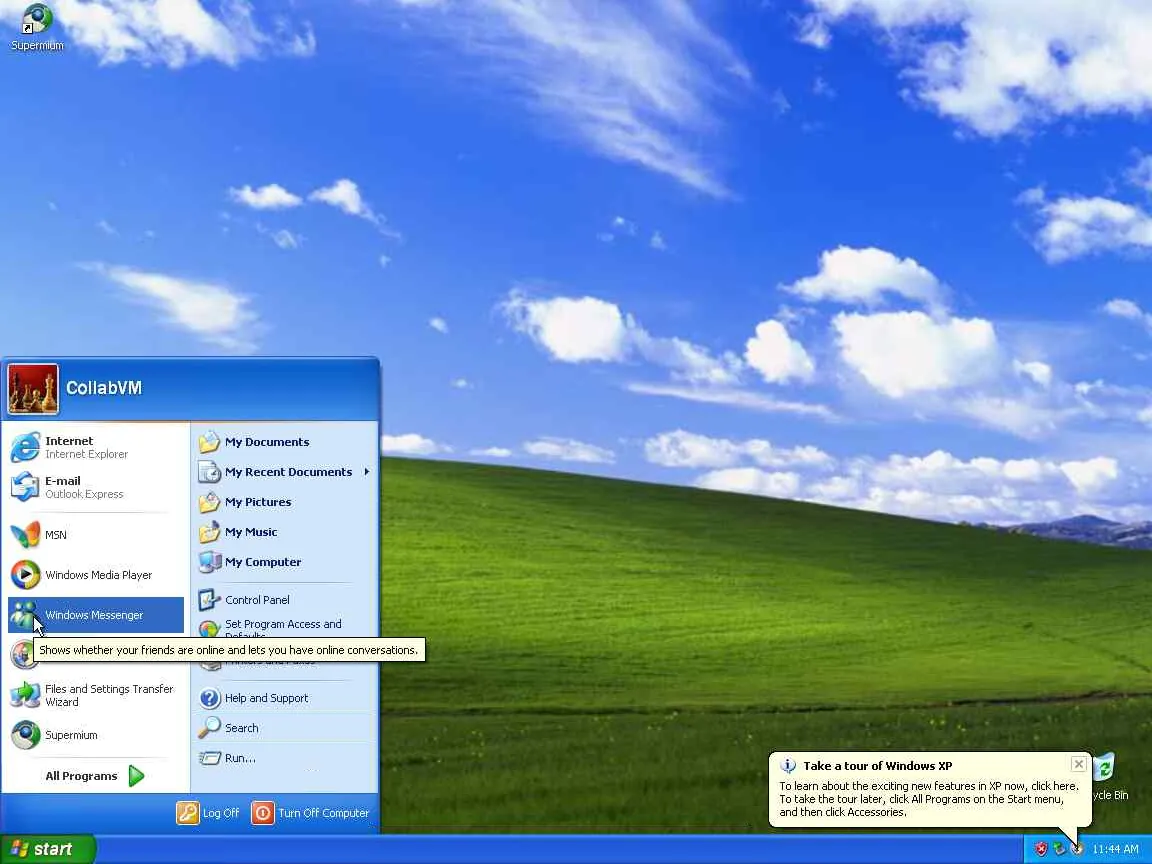Click Safely Remove Hardware tray icon

pyautogui.click(x=1059, y=849)
